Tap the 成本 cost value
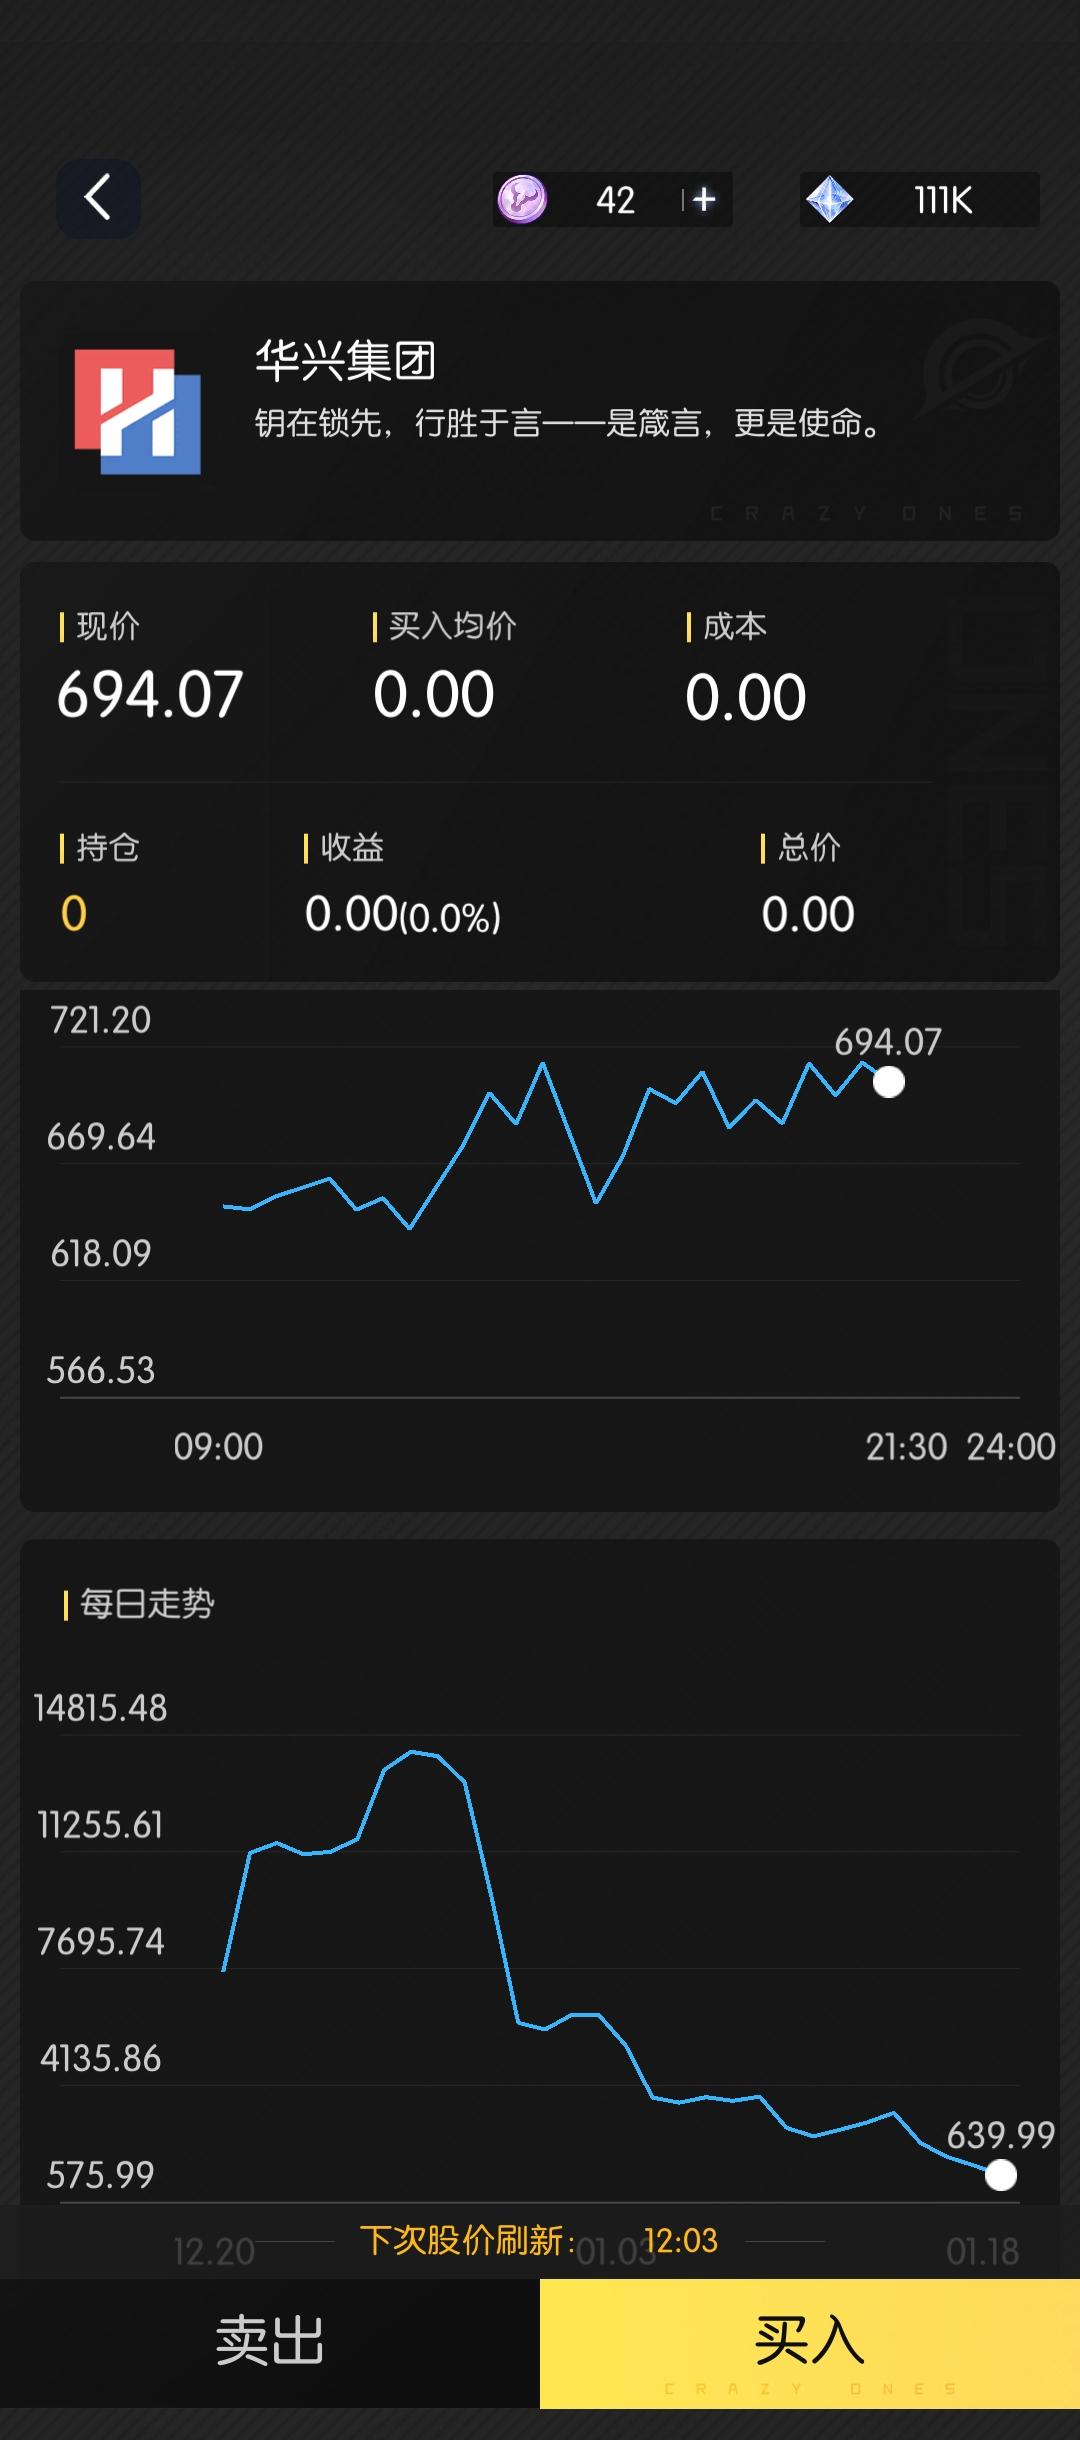 746,697
